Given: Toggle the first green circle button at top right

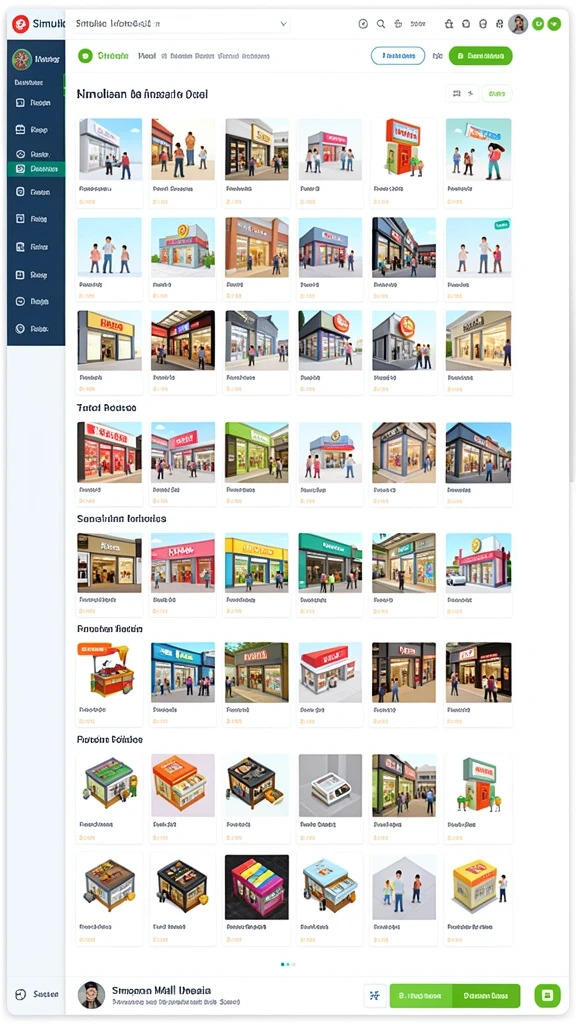Looking at the screenshot, I should click(x=538, y=24).
